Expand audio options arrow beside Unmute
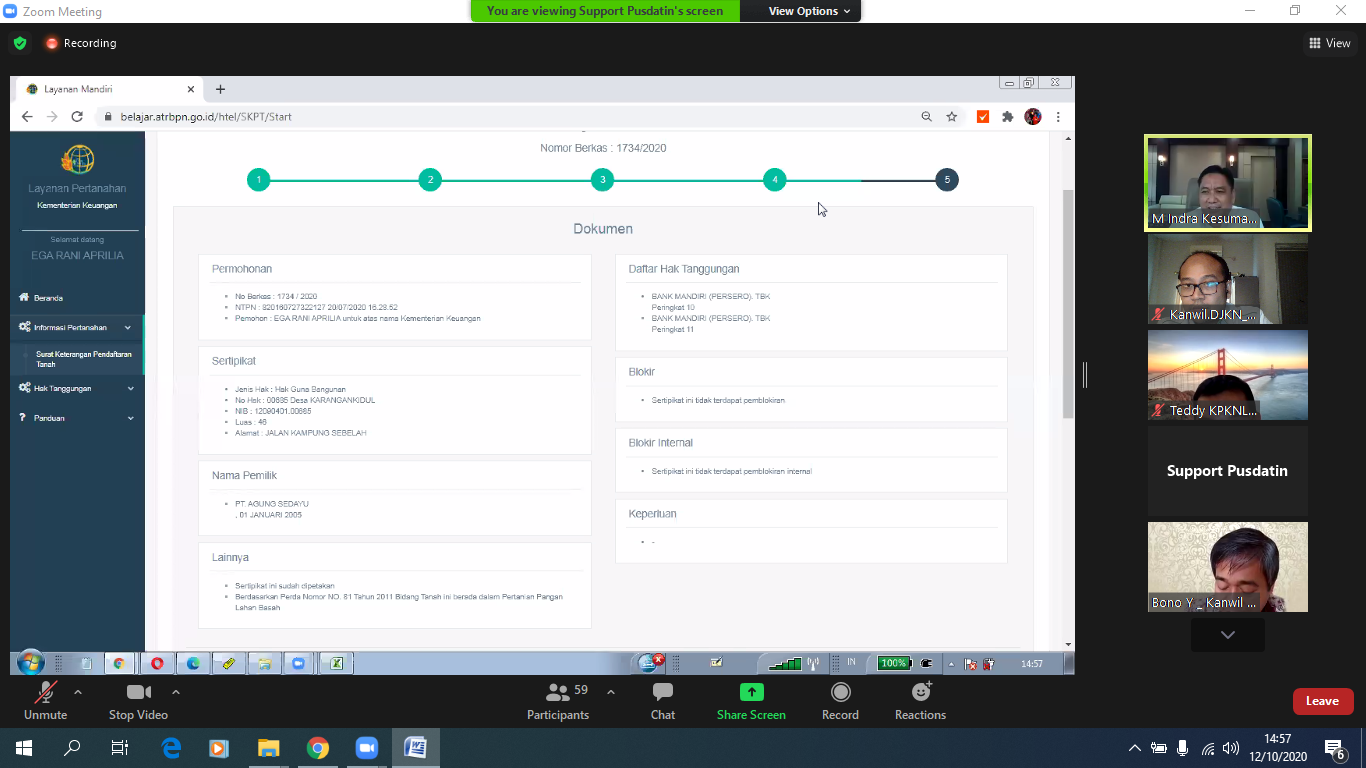Screen dimensions: 1366x768 78,692
